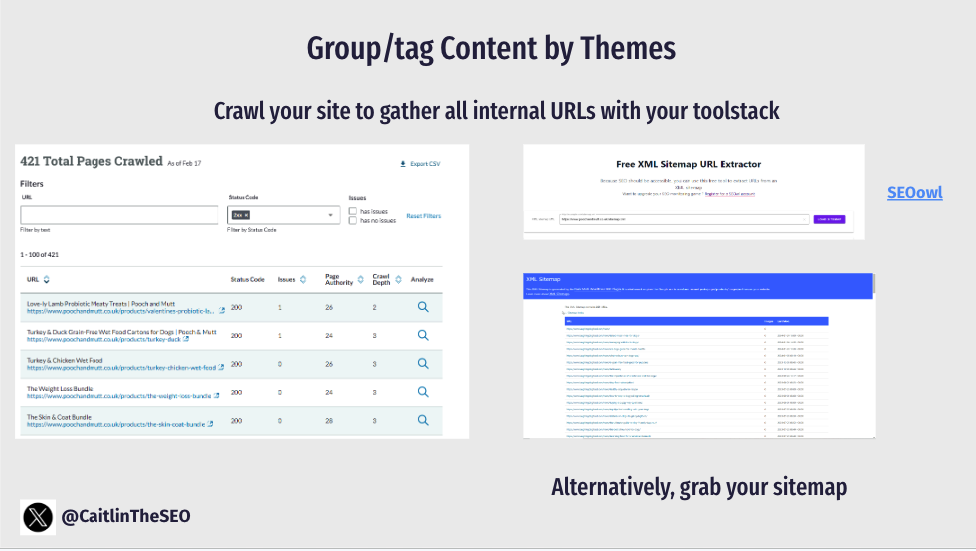Click the URL filter text field
Screen dimensions: 976x551
(x=119, y=215)
